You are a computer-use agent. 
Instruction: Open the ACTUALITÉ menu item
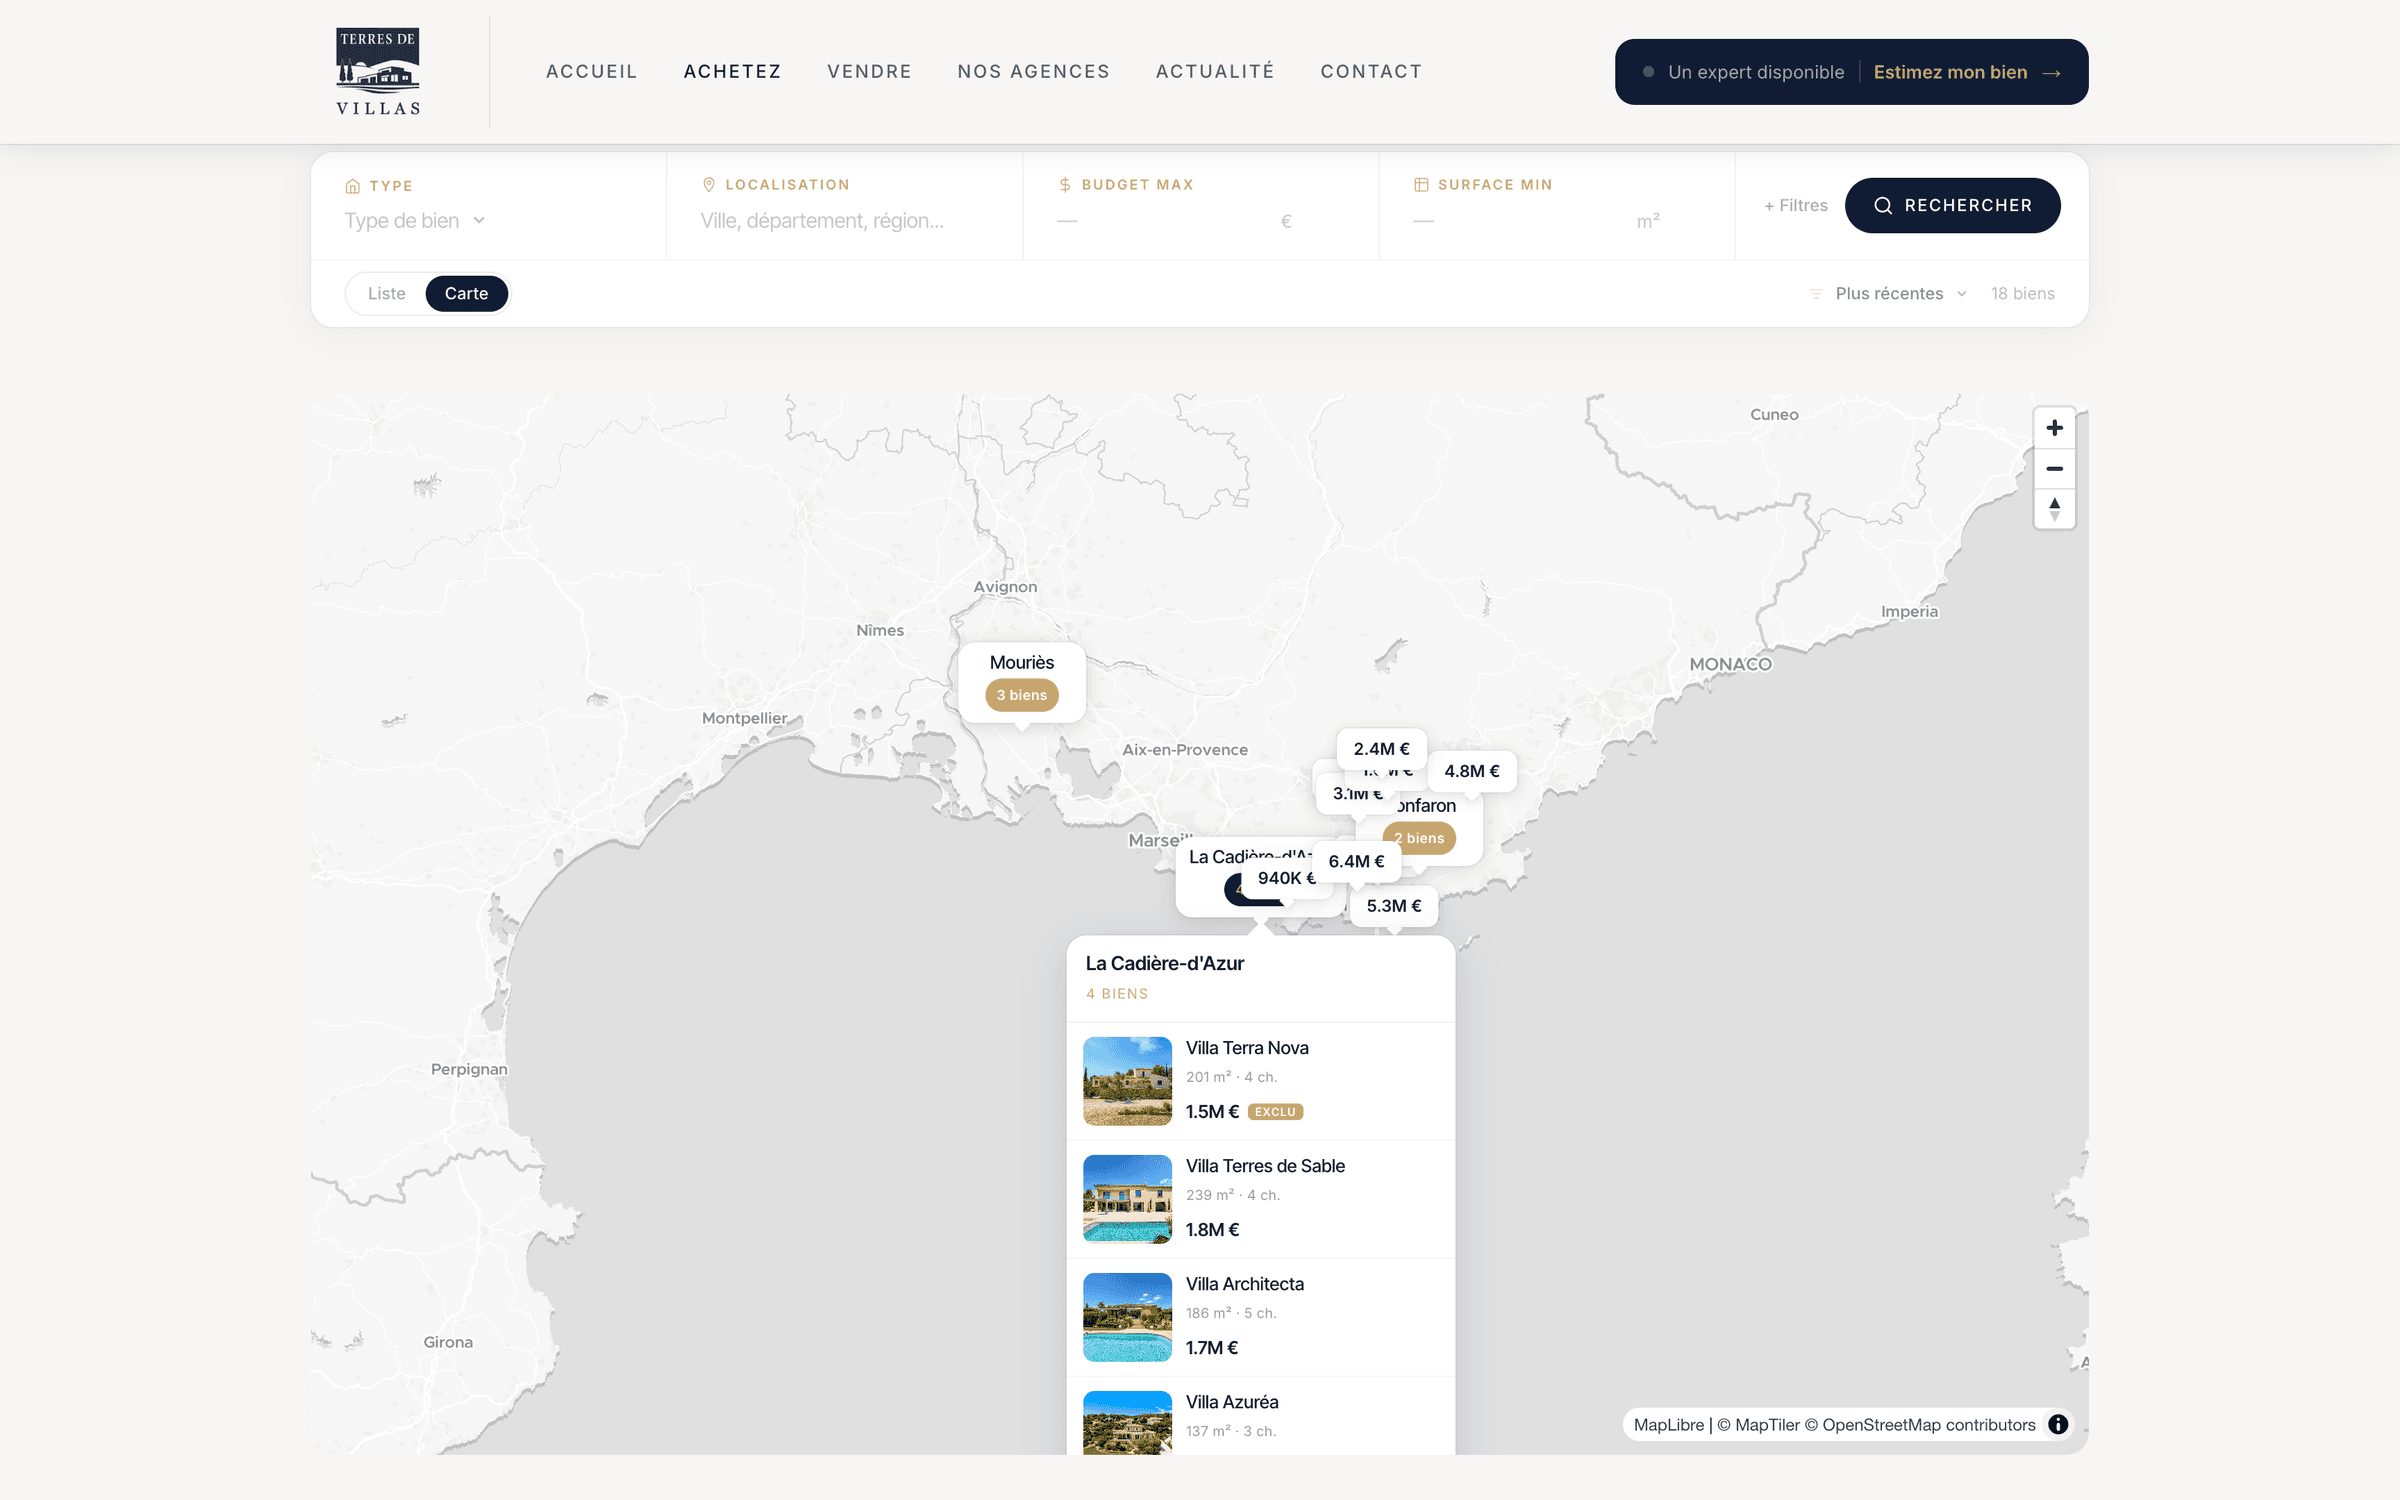click(1215, 71)
